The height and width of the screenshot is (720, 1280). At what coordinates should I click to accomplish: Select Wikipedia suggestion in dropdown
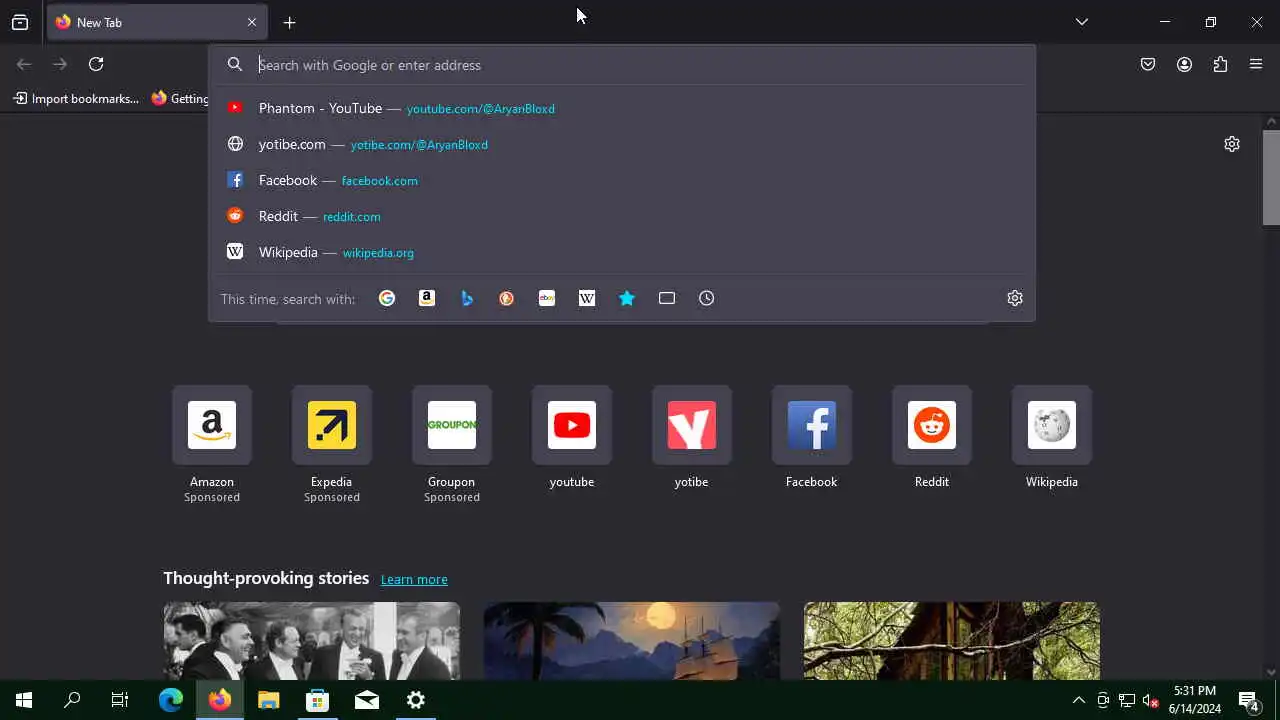coord(622,252)
